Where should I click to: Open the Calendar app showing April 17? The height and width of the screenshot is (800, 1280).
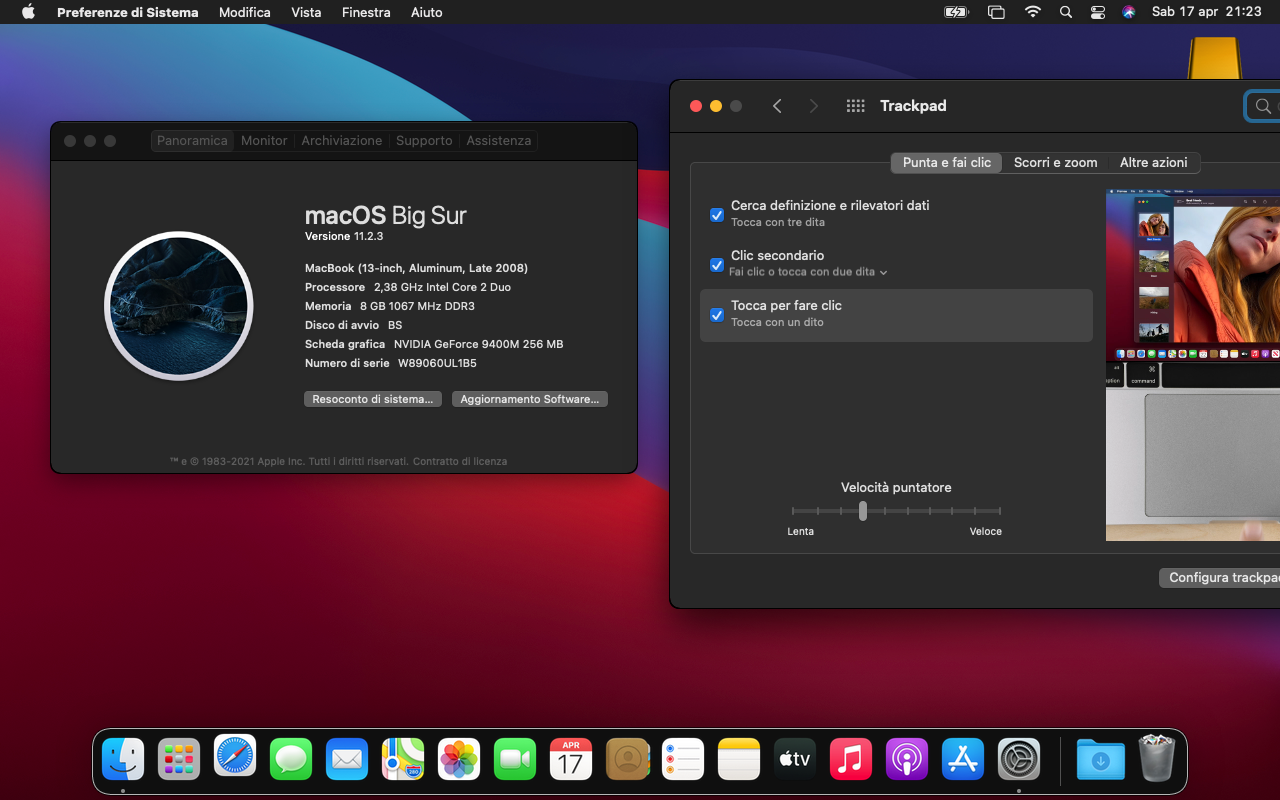pos(570,758)
